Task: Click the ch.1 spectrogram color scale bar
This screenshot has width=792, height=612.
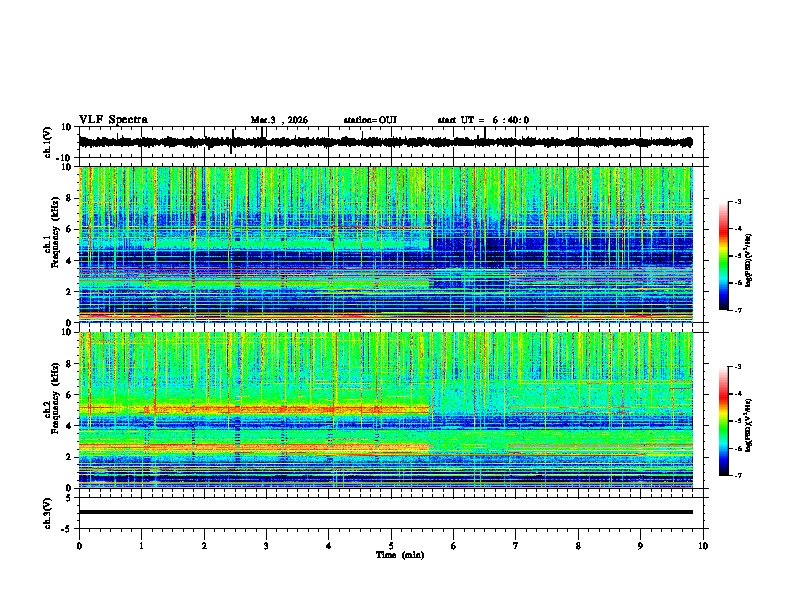Action: (x=724, y=256)
